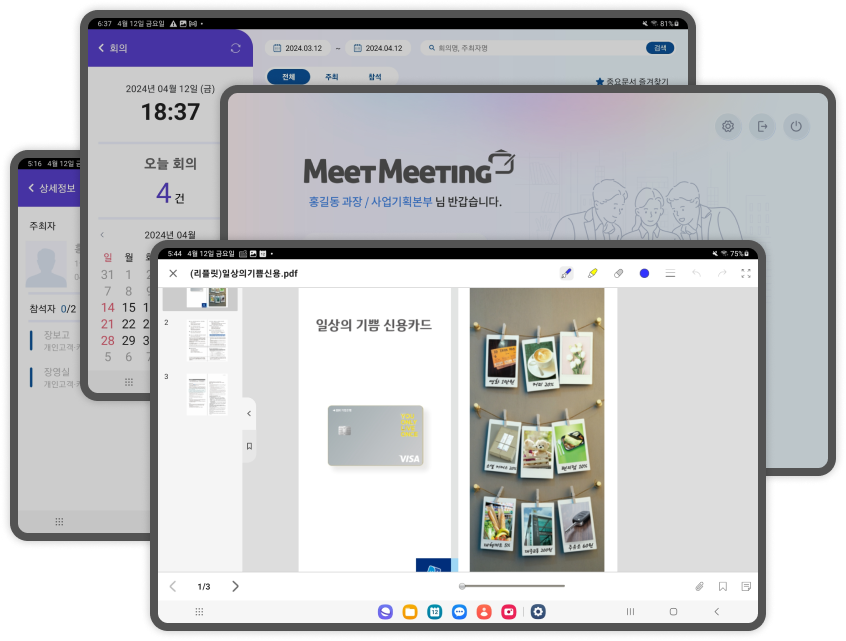846x641 pixels.
Task: Tap the back navigation button
Action: pyautogui.click(x=717, y=612)
